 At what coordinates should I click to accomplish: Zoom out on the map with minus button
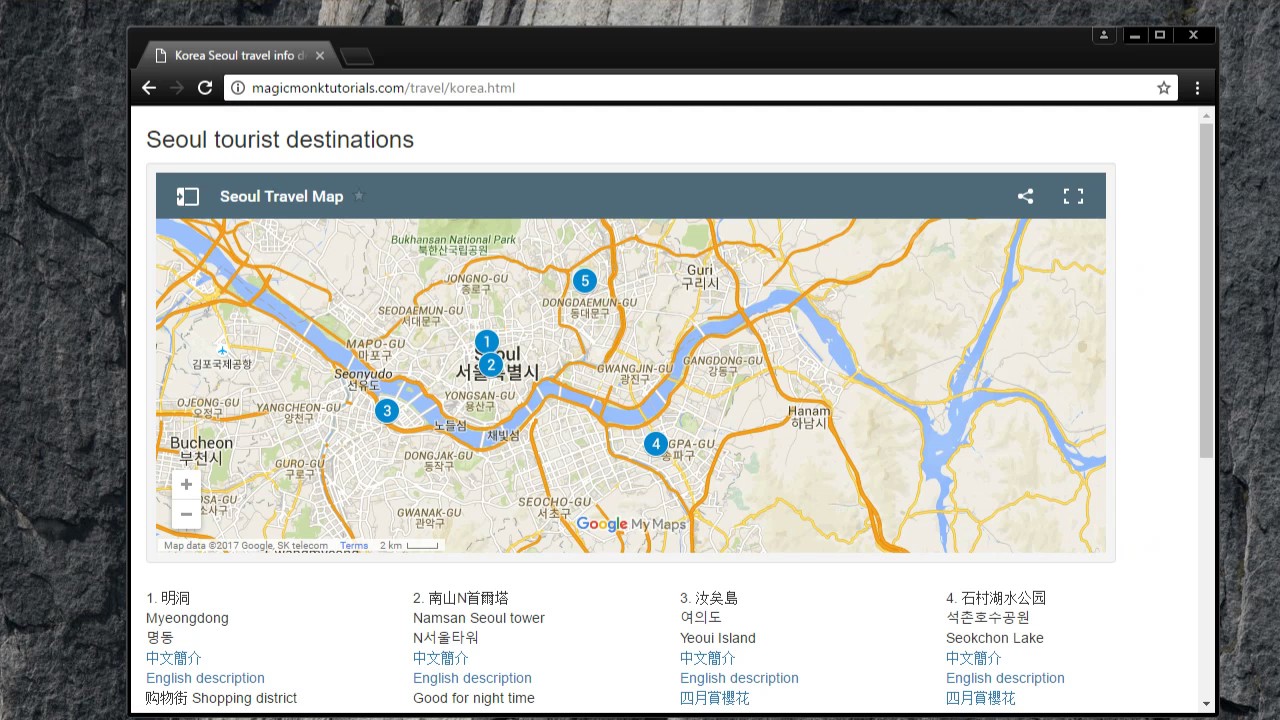click(186, 514)
